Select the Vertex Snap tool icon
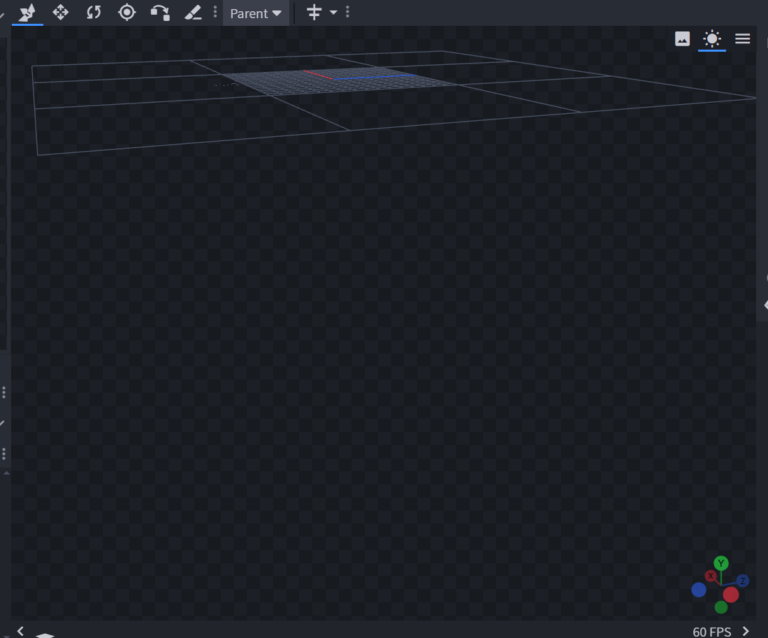The image size is (768, 638). point(160,13)
